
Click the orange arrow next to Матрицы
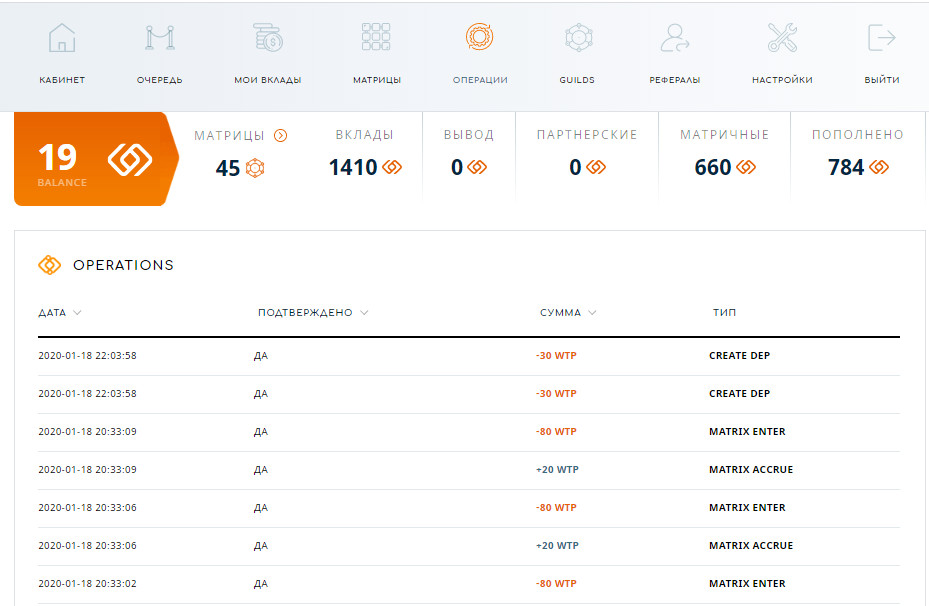pyautogui.click(x=280, y=136)
